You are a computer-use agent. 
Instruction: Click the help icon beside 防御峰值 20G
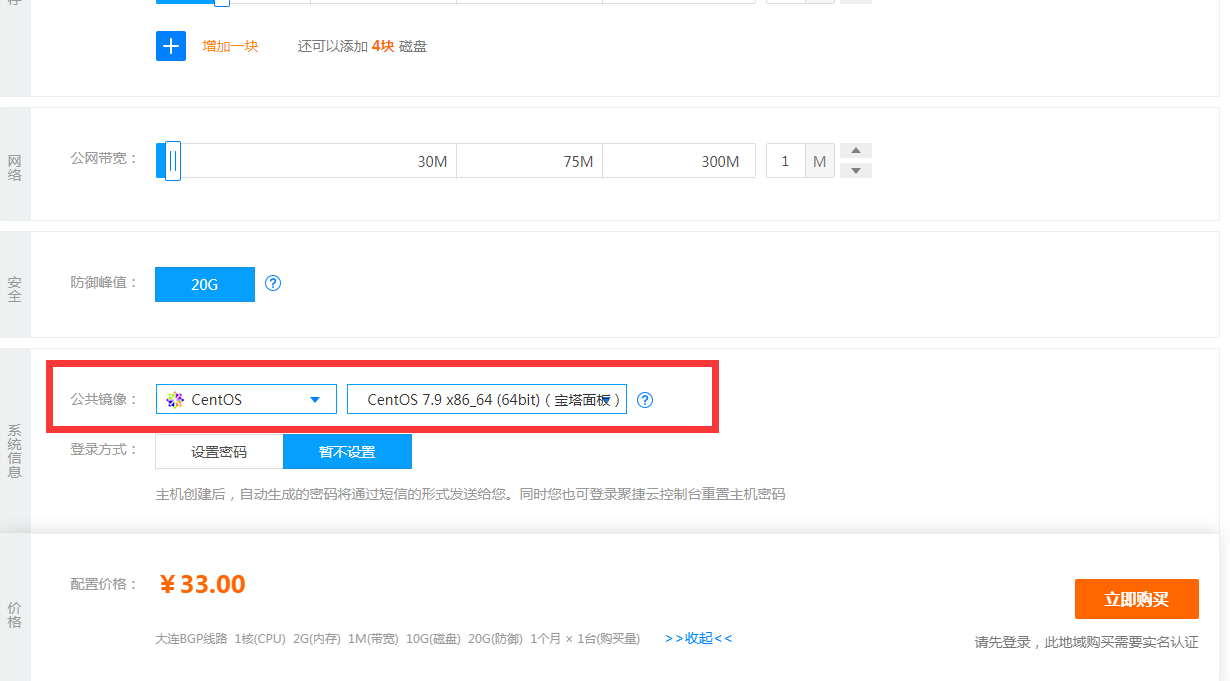(x=273, y=283)
